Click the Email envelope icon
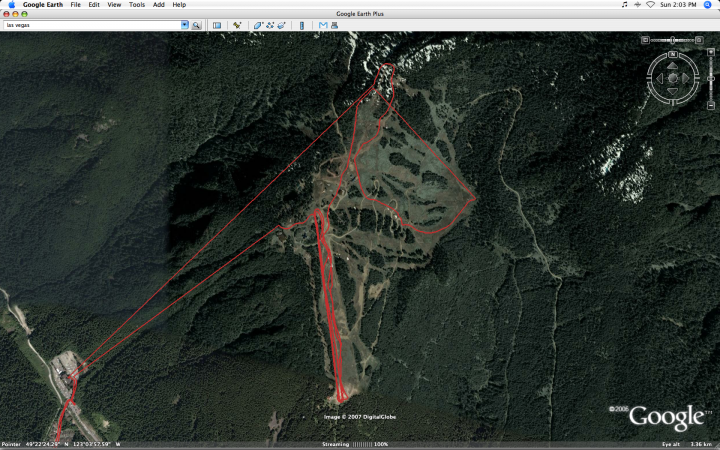720x450 pixels. [323, 25]
